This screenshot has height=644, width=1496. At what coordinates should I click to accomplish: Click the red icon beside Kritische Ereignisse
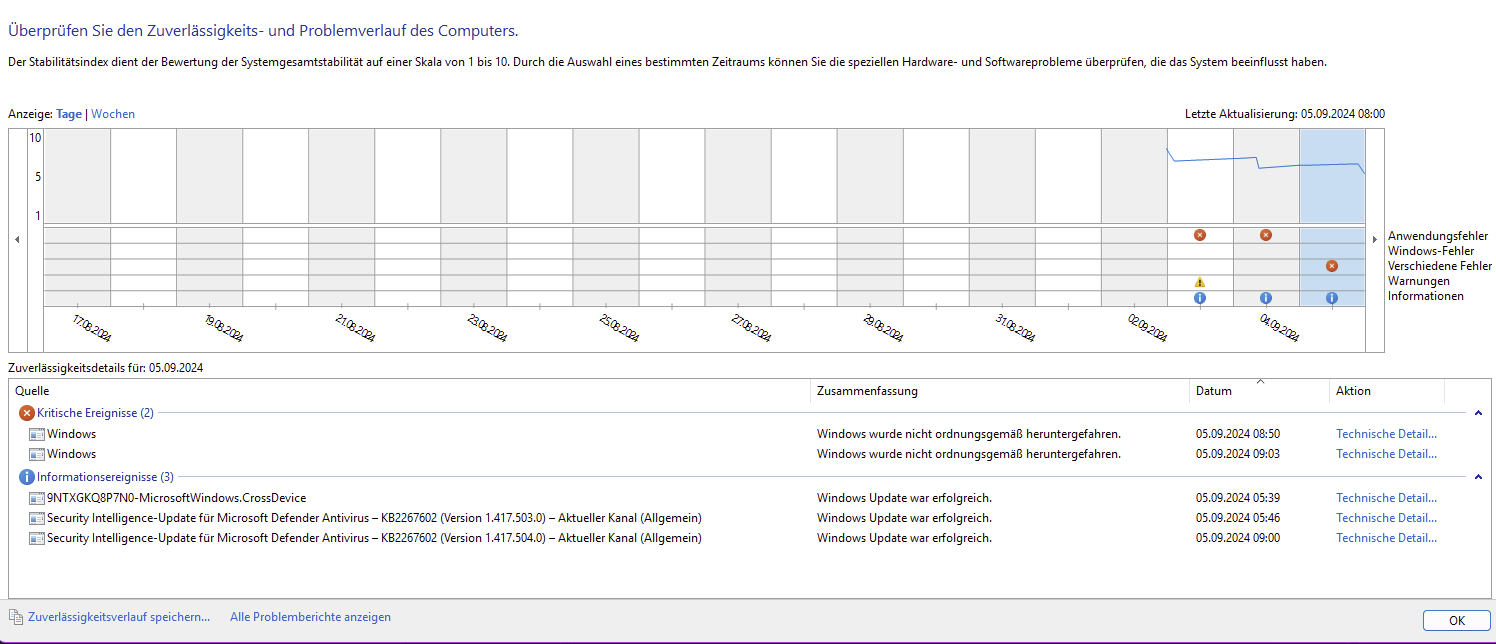click(27, 413)
